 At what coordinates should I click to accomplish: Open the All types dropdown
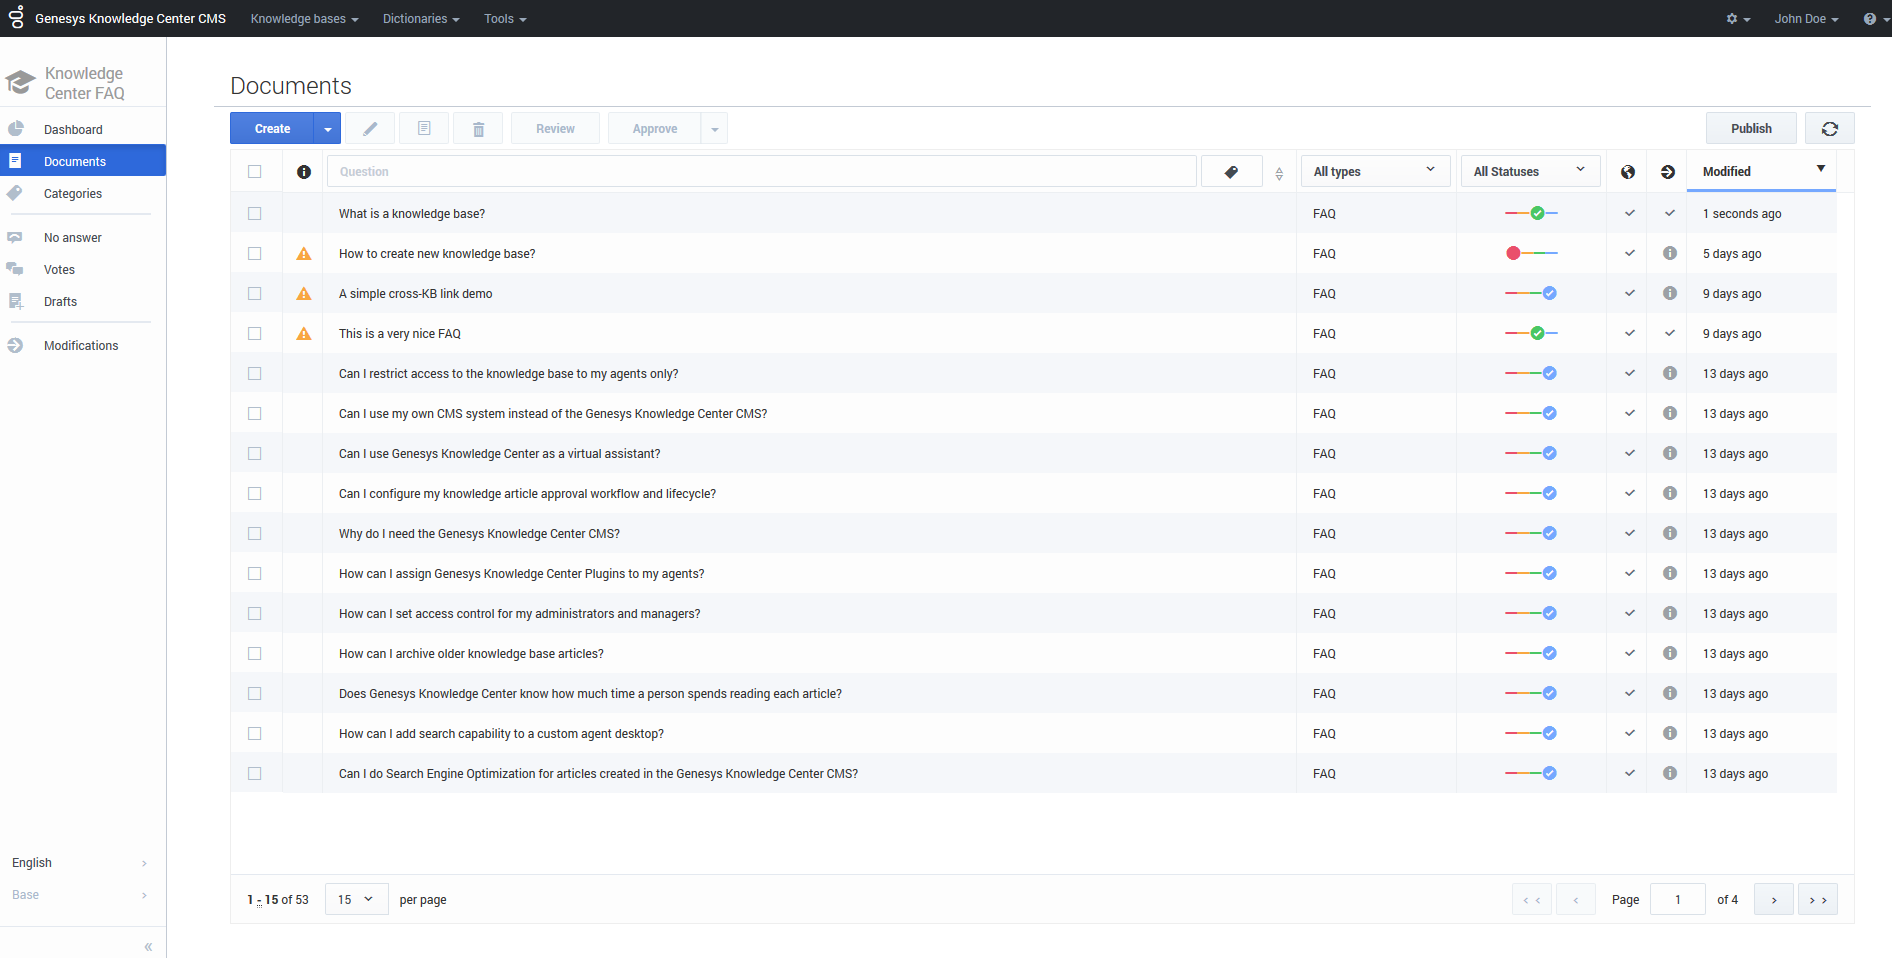[x=1374, y=172]
